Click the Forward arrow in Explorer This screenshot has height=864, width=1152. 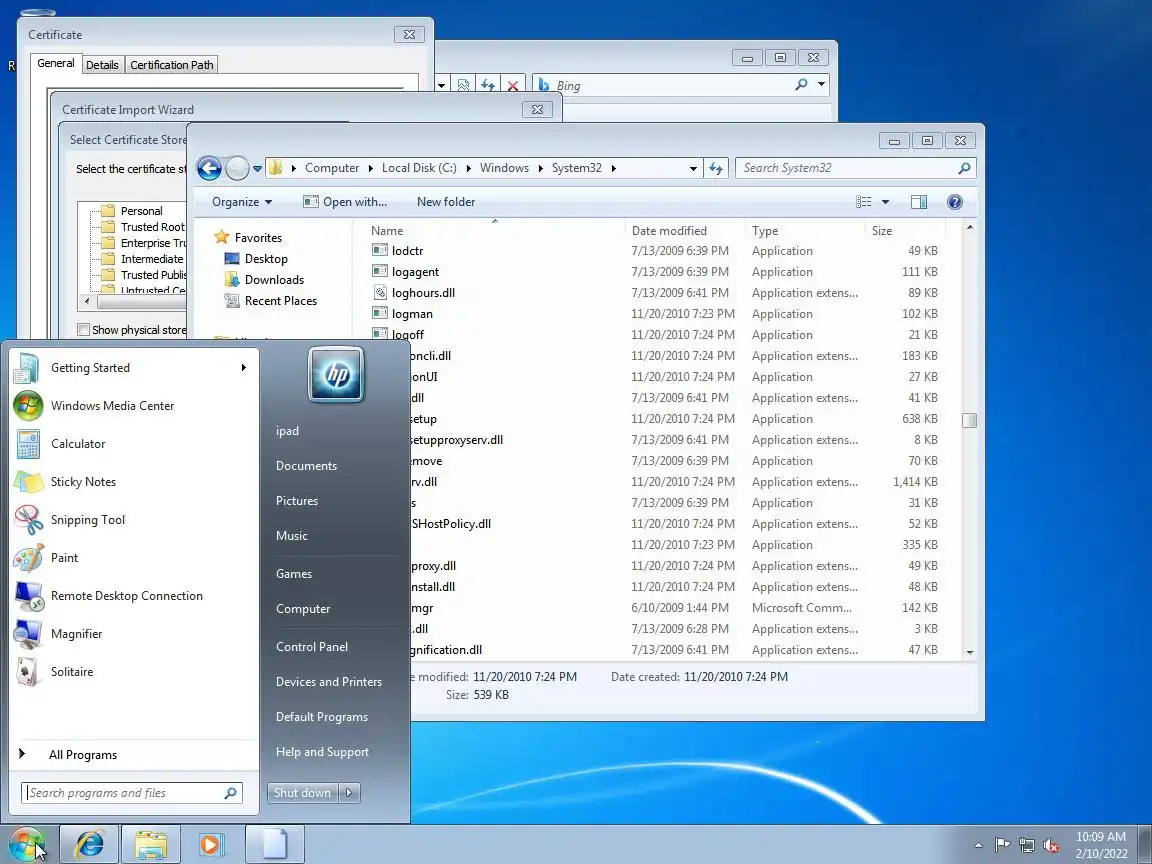point(237,168)
